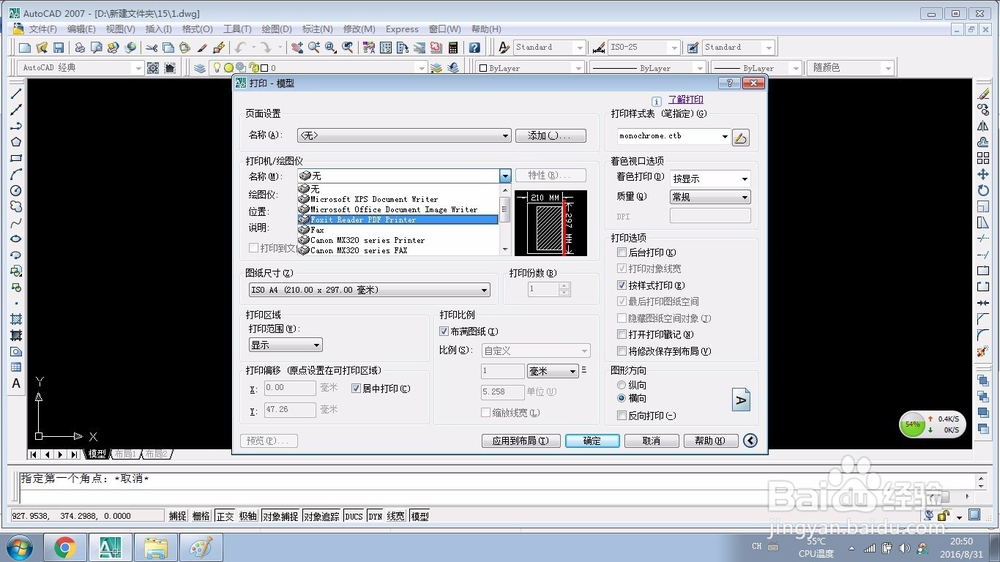Open the 了解打印 link
The height and width of the screenshot is (562, 1000).
click(x=686, y=100)
